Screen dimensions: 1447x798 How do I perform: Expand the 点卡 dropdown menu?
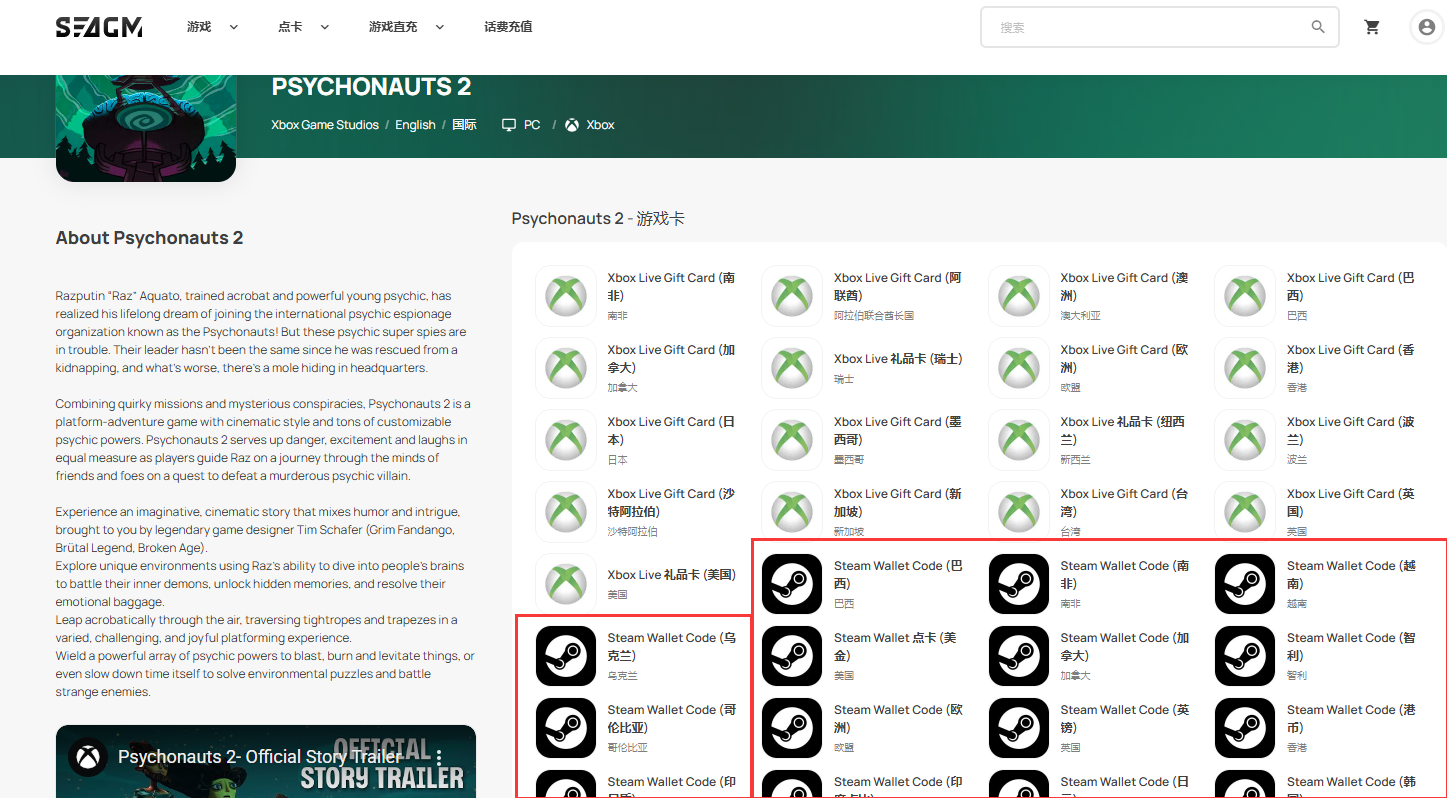(303, 27)
